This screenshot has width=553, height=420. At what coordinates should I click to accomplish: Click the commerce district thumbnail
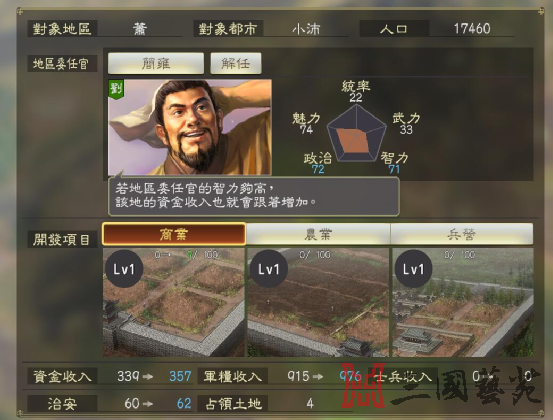[174, 302]
